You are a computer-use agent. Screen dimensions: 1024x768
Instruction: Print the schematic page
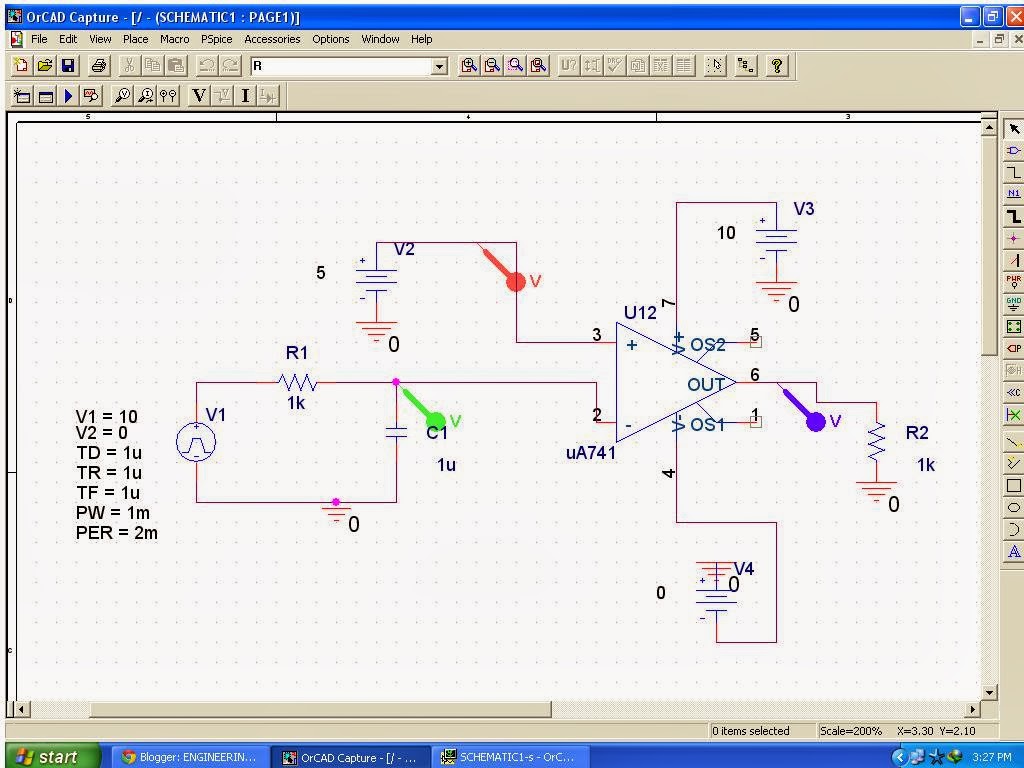(99, 65)
